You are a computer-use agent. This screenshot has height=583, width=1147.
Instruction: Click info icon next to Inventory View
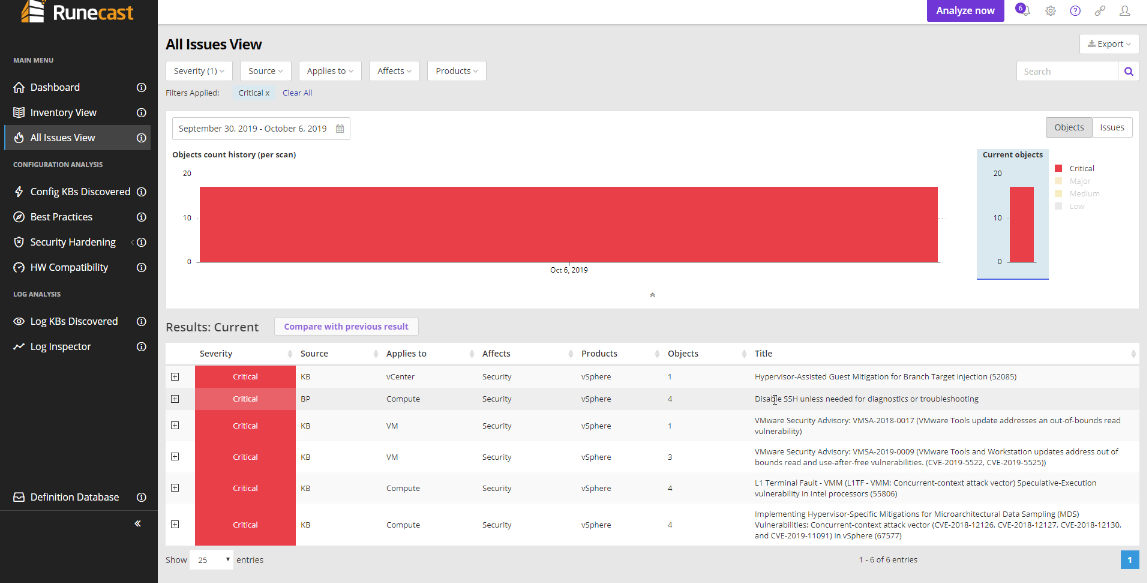[x=142, y=113]
